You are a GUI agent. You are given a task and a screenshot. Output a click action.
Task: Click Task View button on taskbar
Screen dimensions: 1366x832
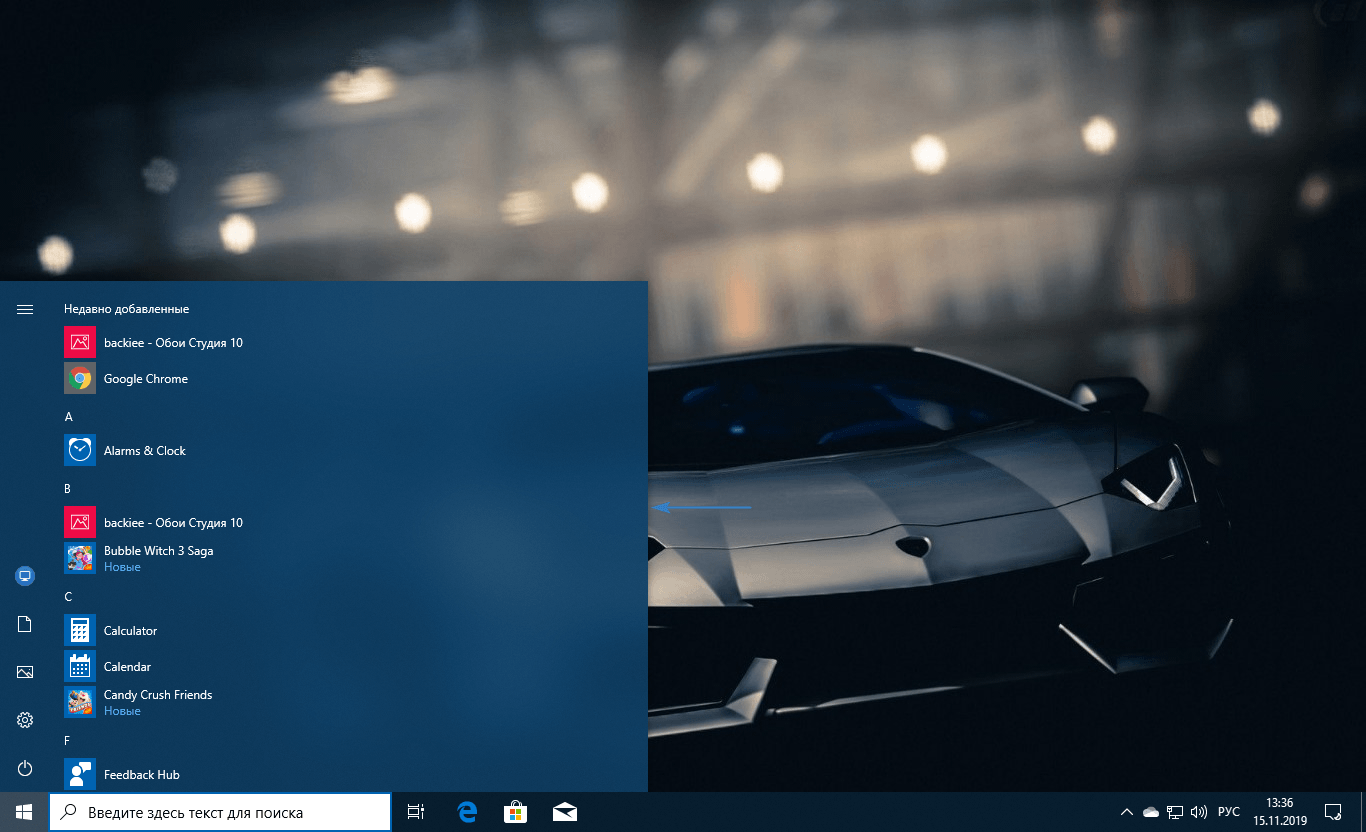click(x=416, y=812)
